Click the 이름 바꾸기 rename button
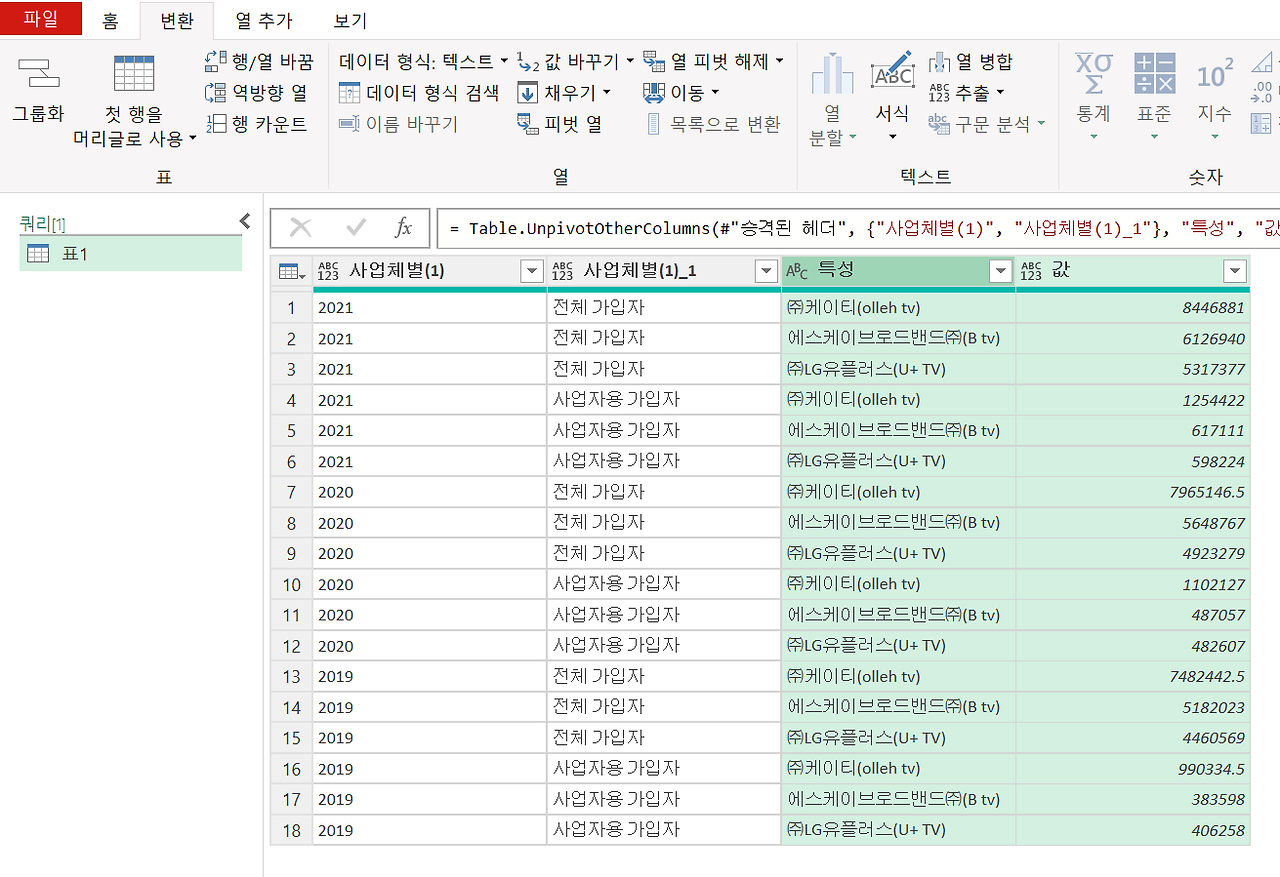Viewport: 1280px width, 877px height. pos(398,124)
